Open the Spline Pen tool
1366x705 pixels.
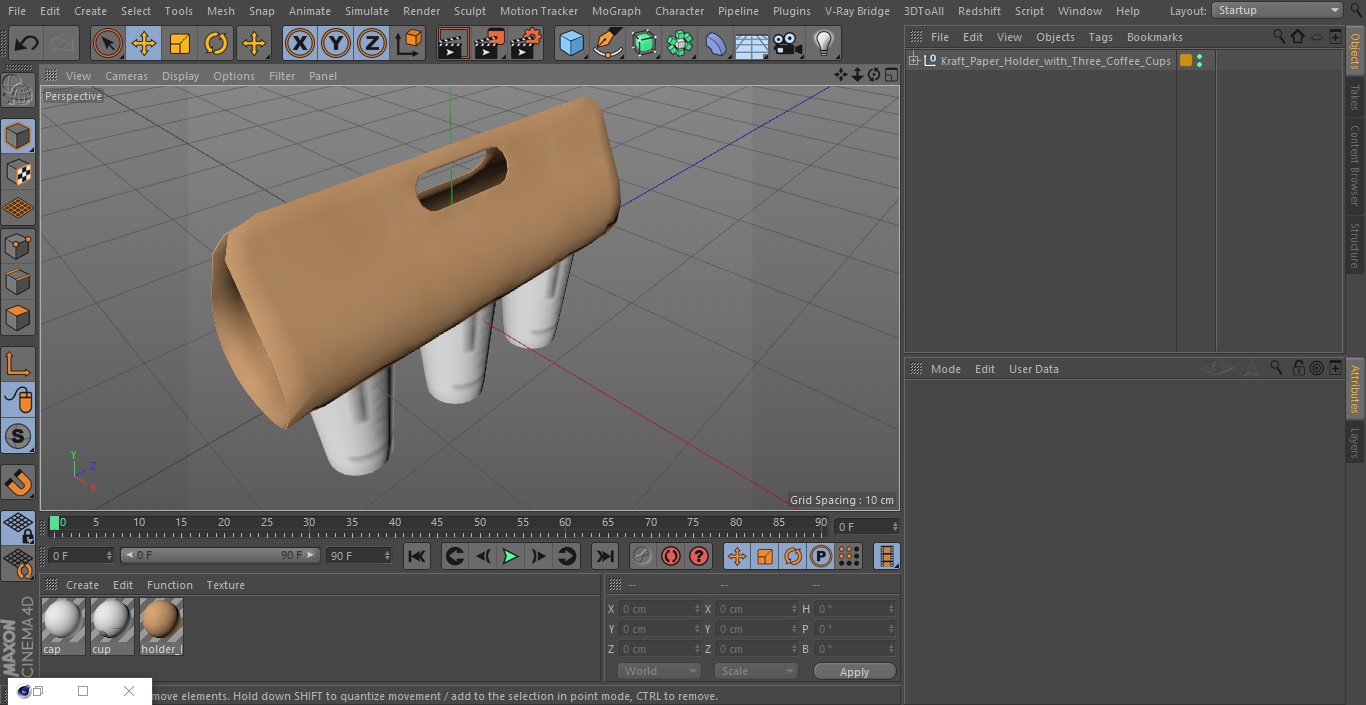click(x=607, y=43)
